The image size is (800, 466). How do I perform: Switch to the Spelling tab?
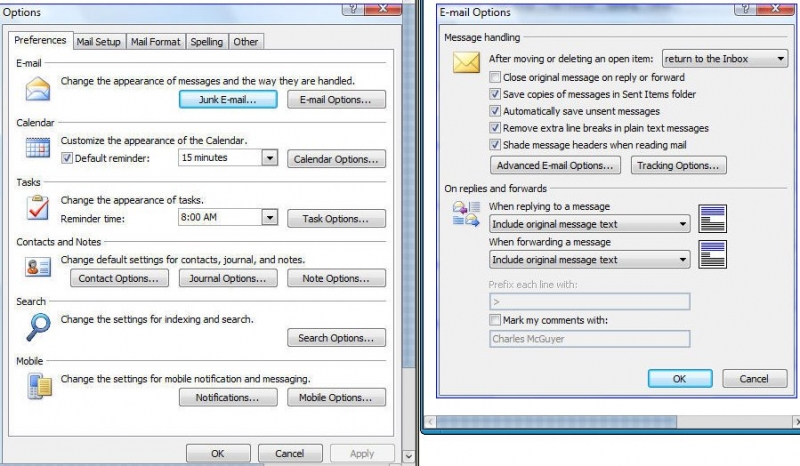coord(207,42)
